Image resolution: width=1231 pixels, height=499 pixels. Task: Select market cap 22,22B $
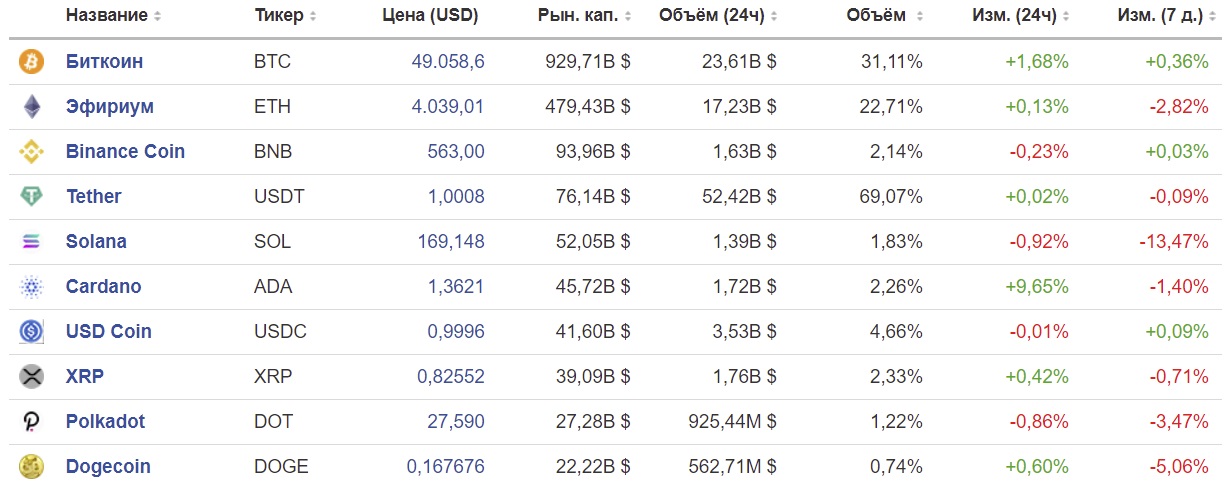(x=593, y=467)
